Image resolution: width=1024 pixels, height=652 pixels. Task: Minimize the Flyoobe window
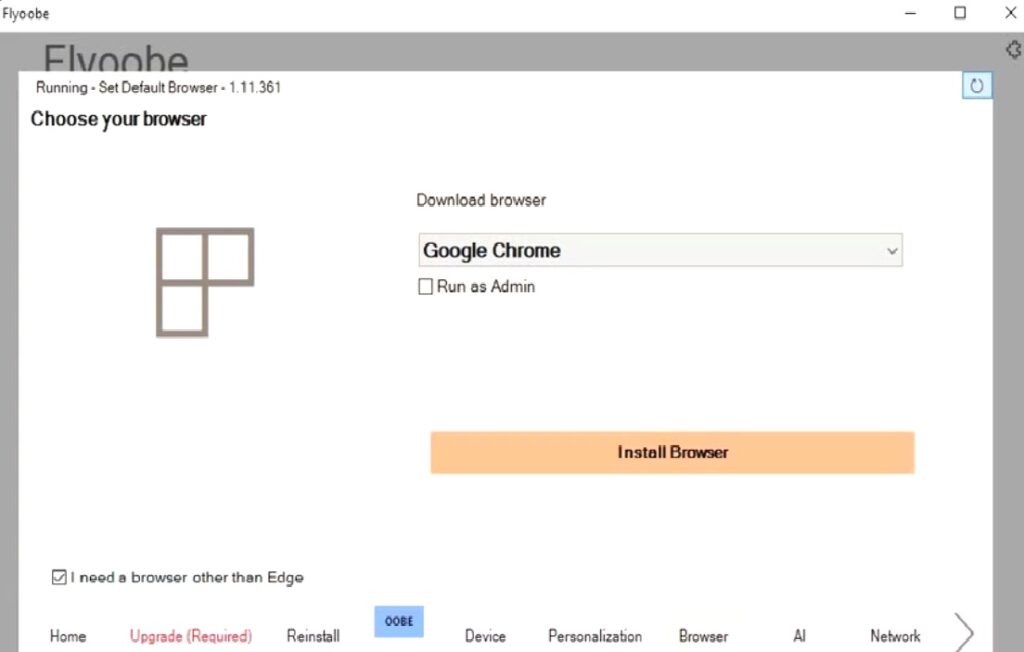(x=911, y=13)
